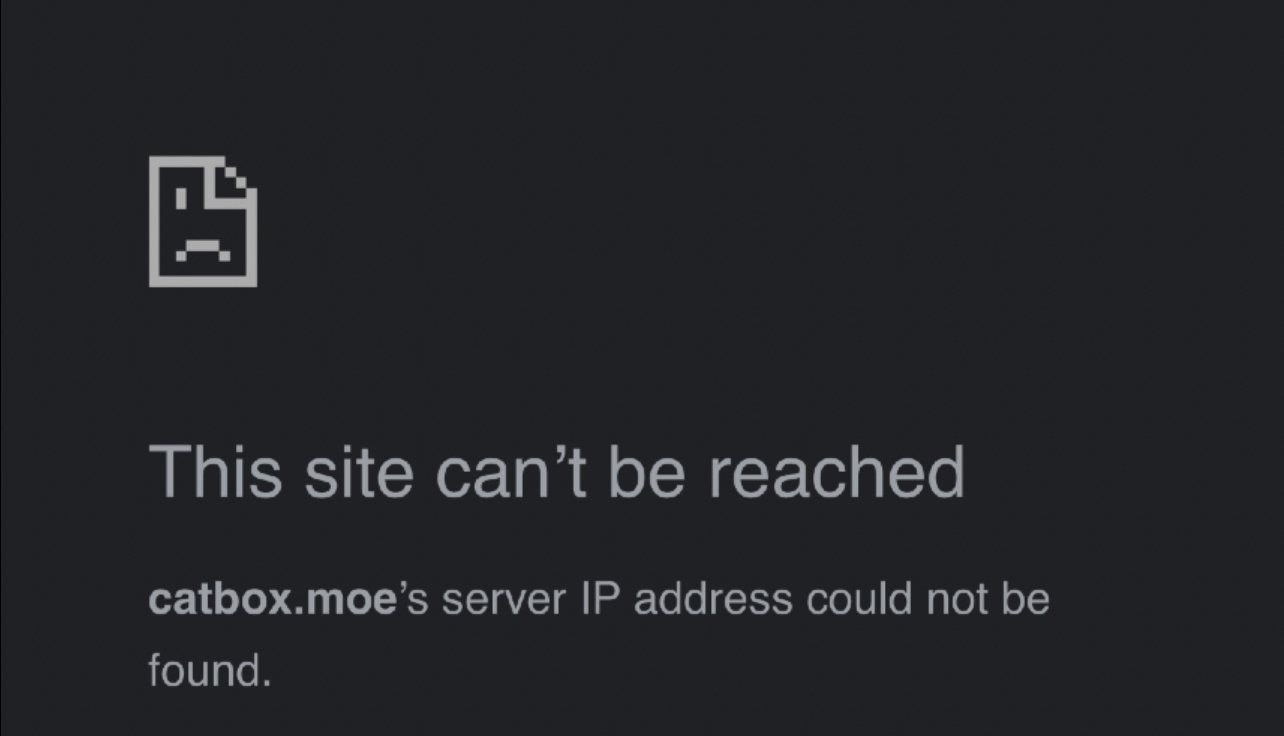Click the word "found." on the last line
This screenshot has width=1284, height=736.
coord(210,669)
